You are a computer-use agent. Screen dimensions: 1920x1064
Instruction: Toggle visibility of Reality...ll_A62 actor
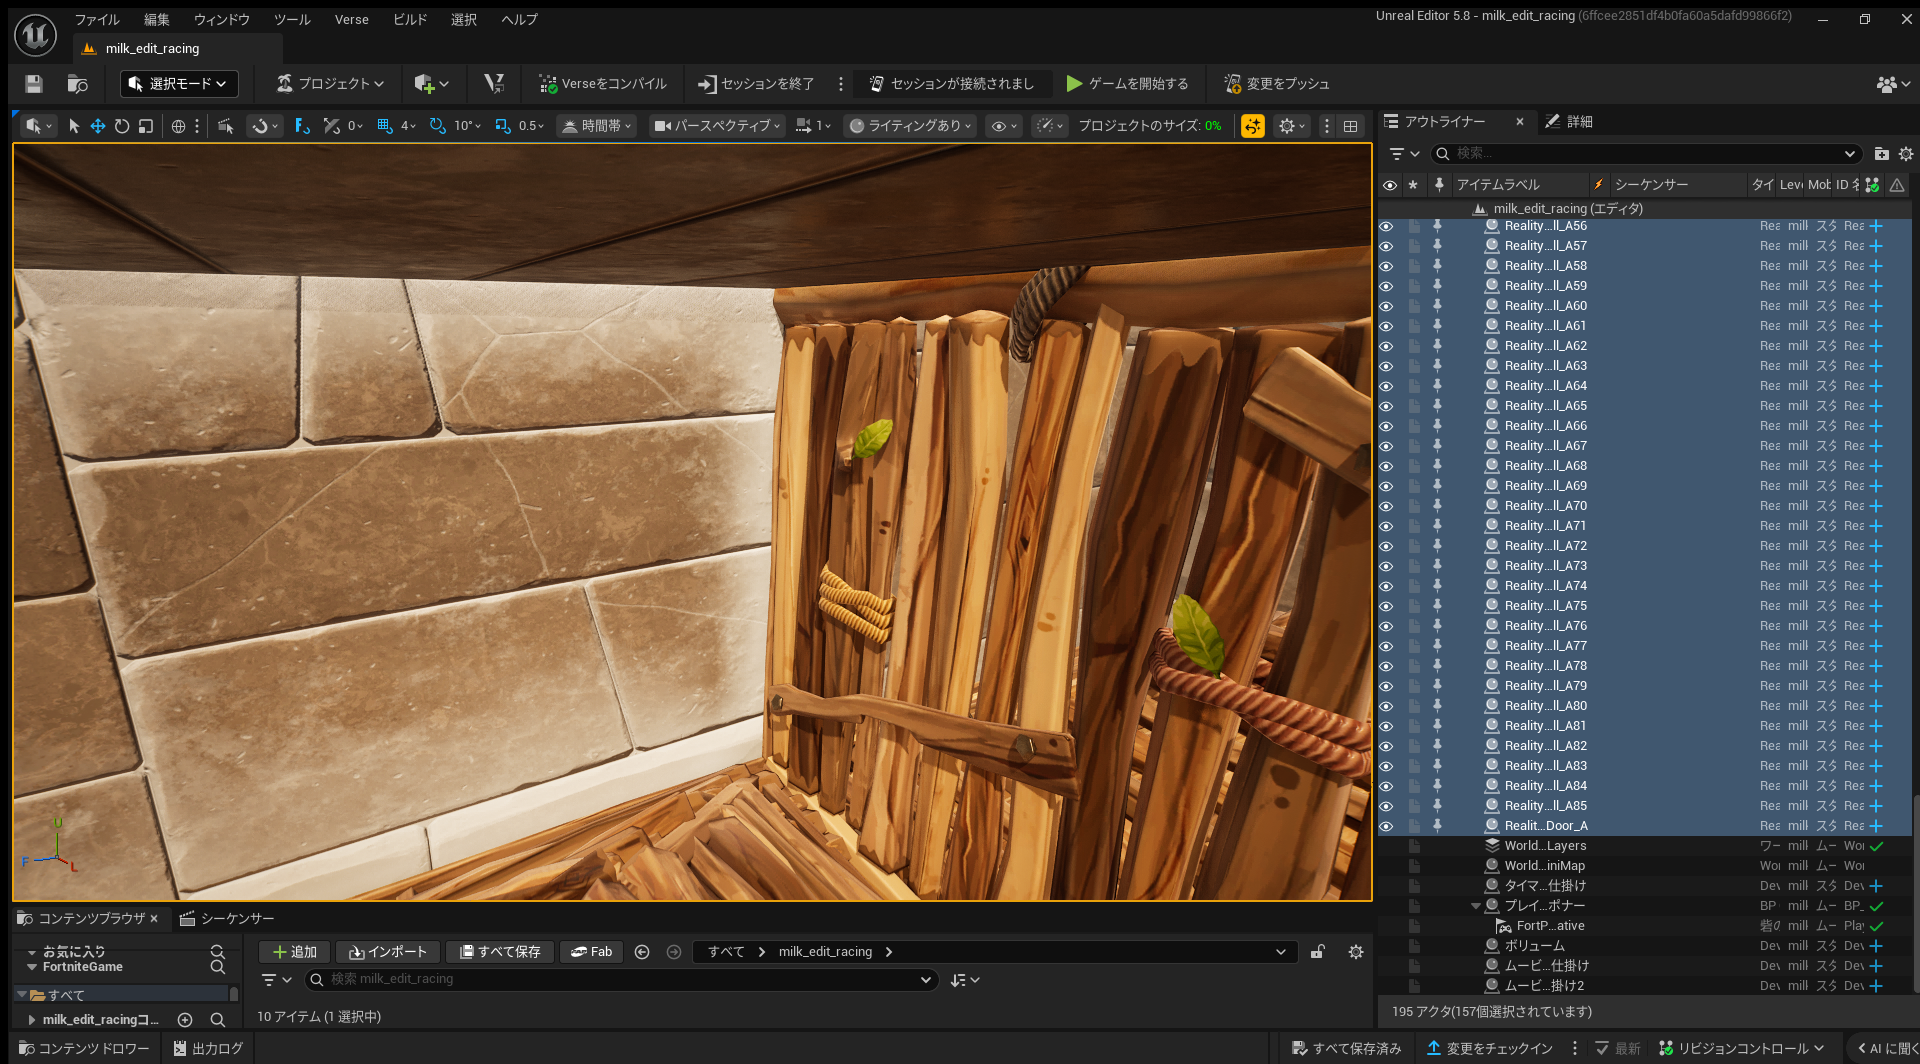point(1386,346)
